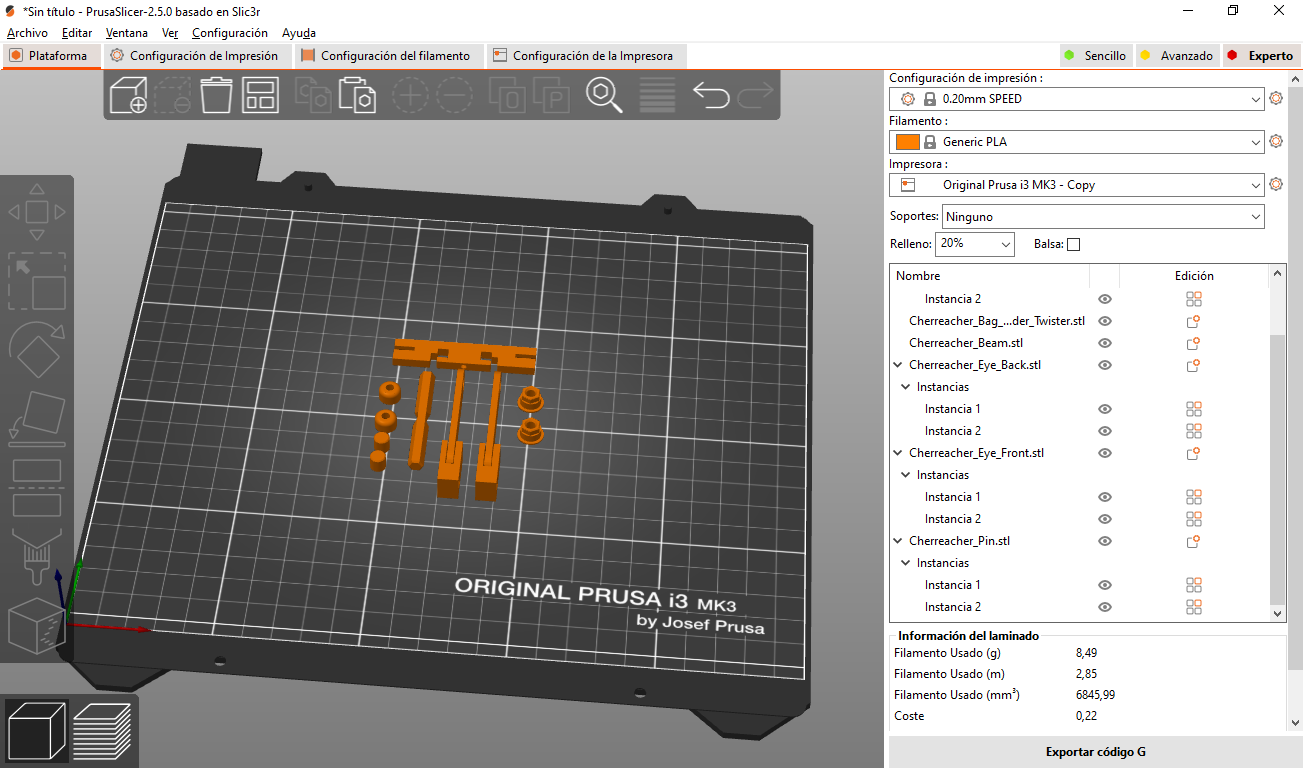Open the Ayuda menu
The image size is (1303, 768).
pos(299,33)
